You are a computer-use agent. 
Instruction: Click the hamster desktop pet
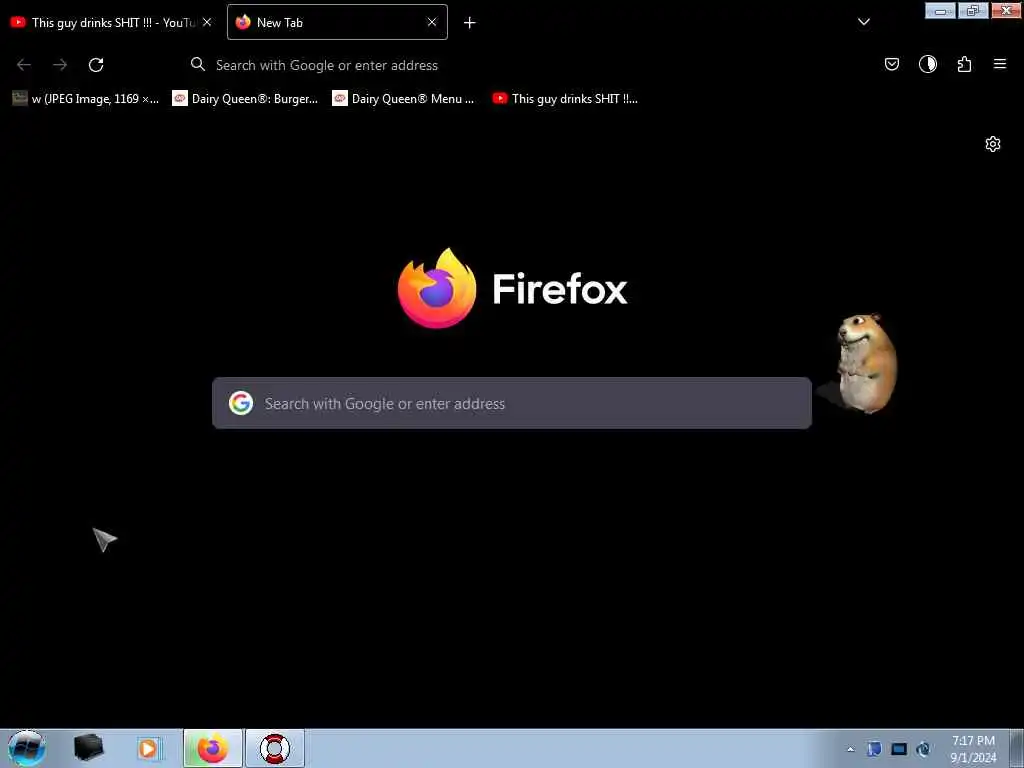pos(866,363)
